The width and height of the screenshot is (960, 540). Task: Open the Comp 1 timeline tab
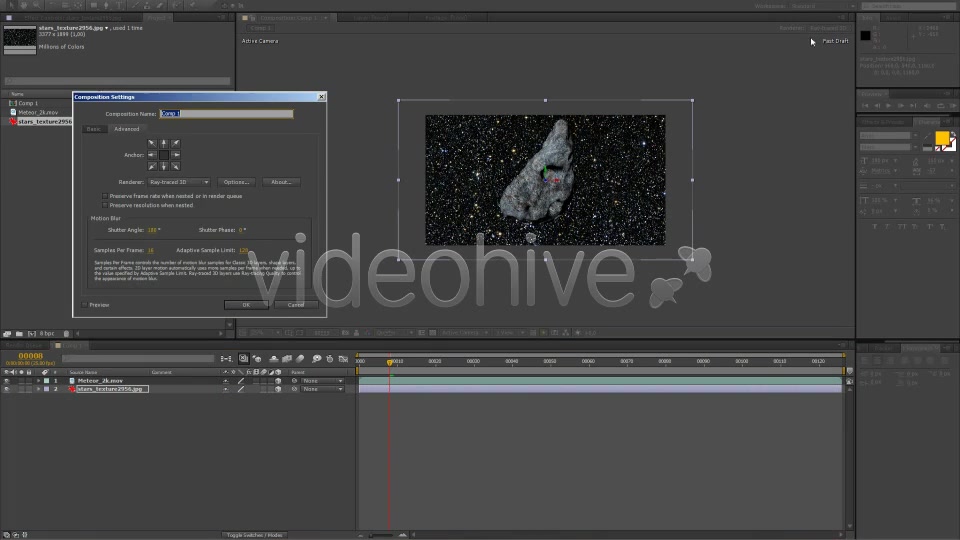(72, 345)
